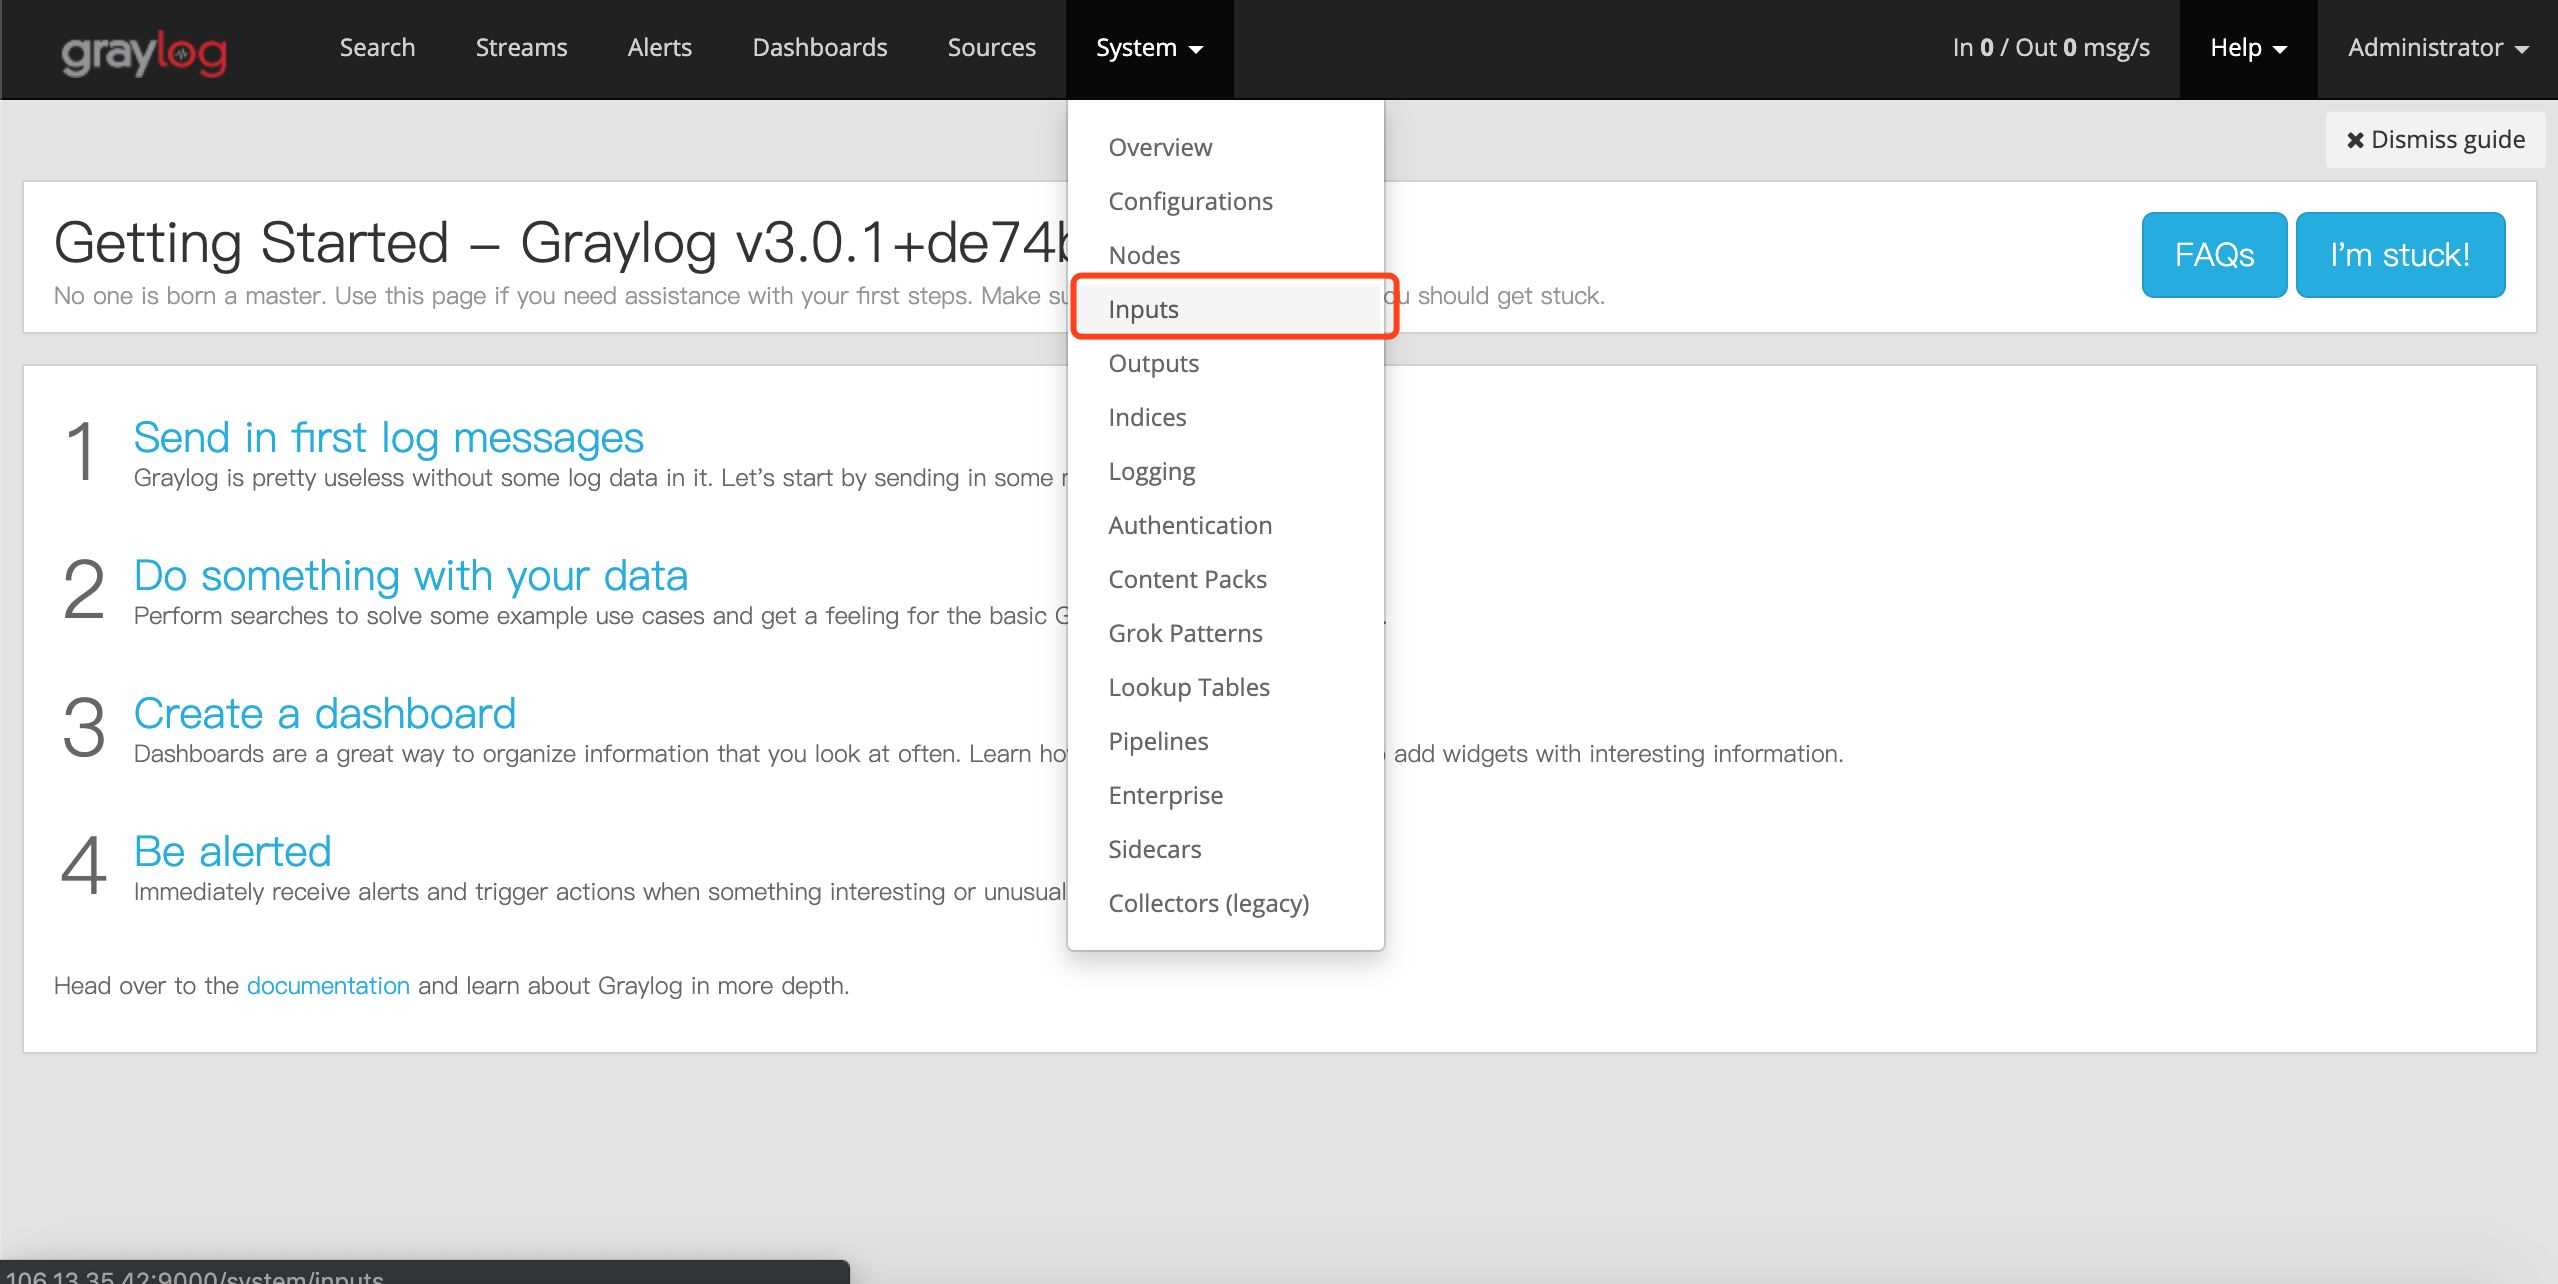Open the System dropdown menu
Screen dimensions: 2558x1284
coord(1148,48)
